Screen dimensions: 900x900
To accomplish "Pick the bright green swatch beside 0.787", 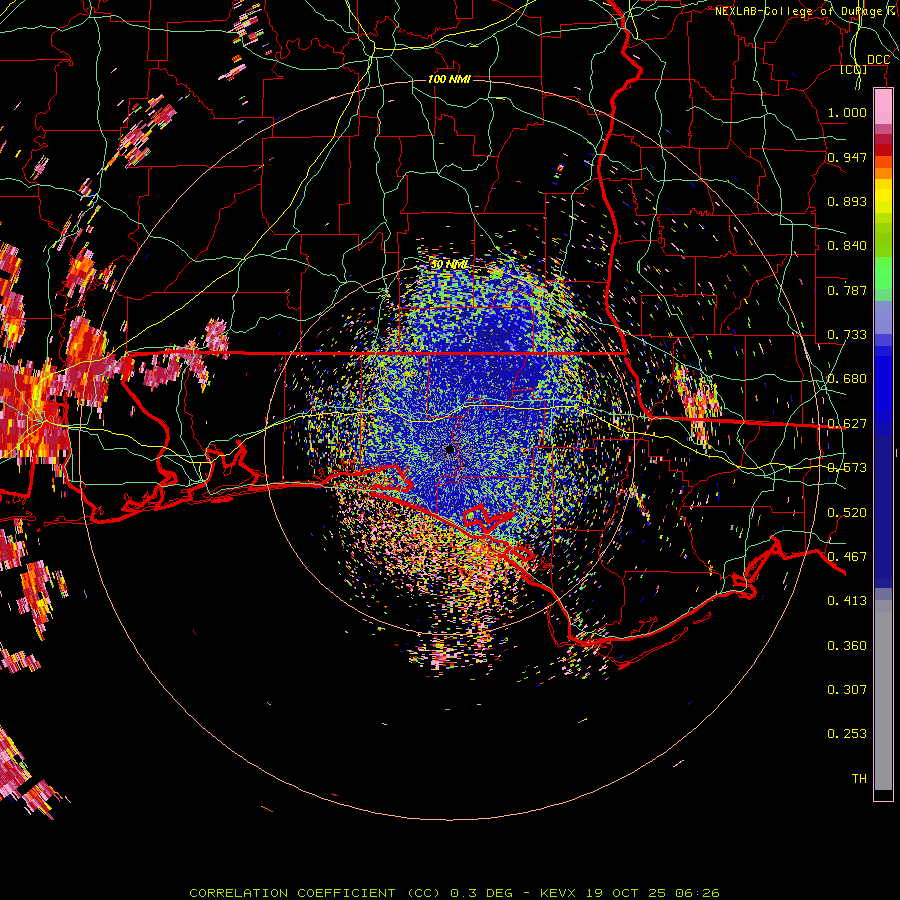I will click(883, 274).
